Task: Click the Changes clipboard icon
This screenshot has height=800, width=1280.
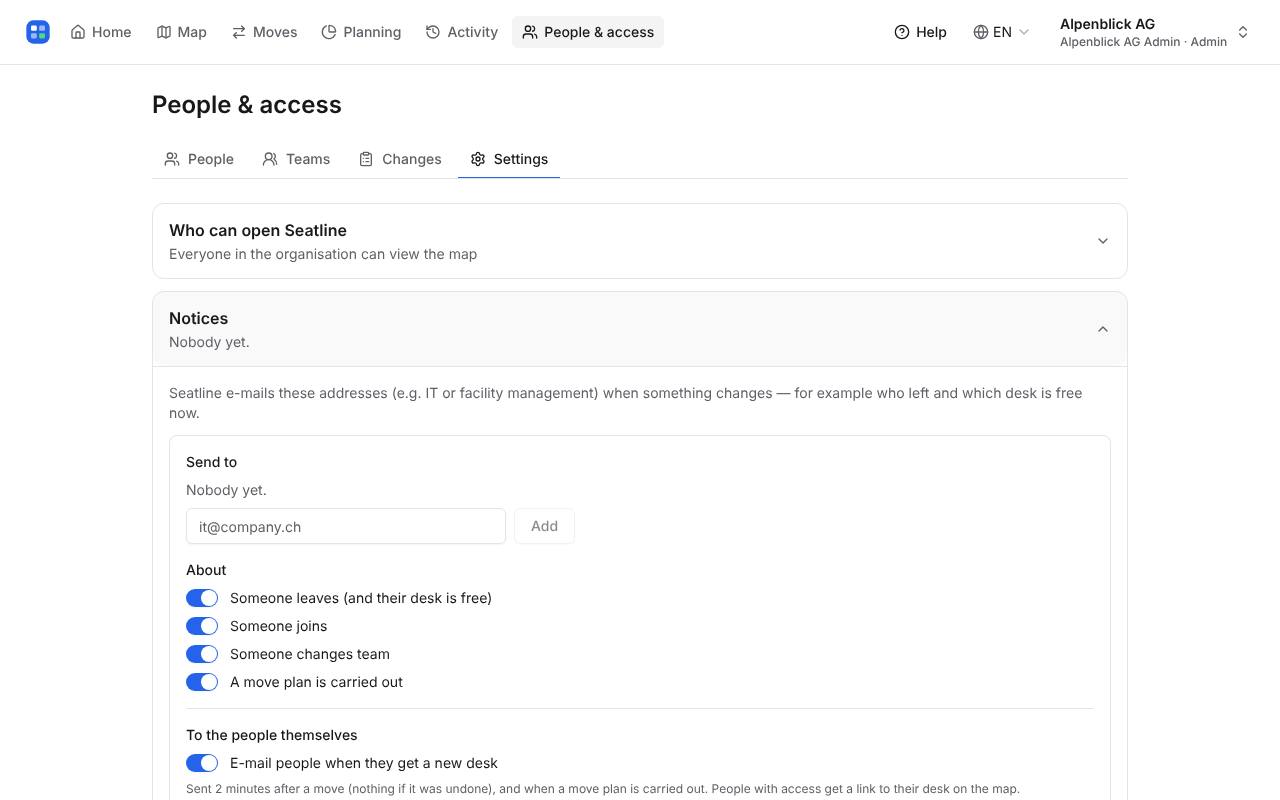Action: [366, 159]
